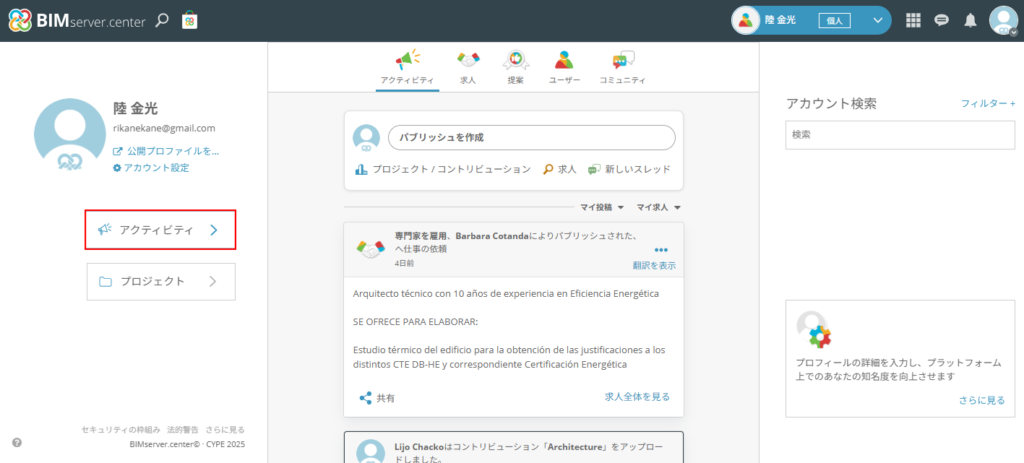
Task: Open user avatar menu in header
Action: click(1003, 20)
